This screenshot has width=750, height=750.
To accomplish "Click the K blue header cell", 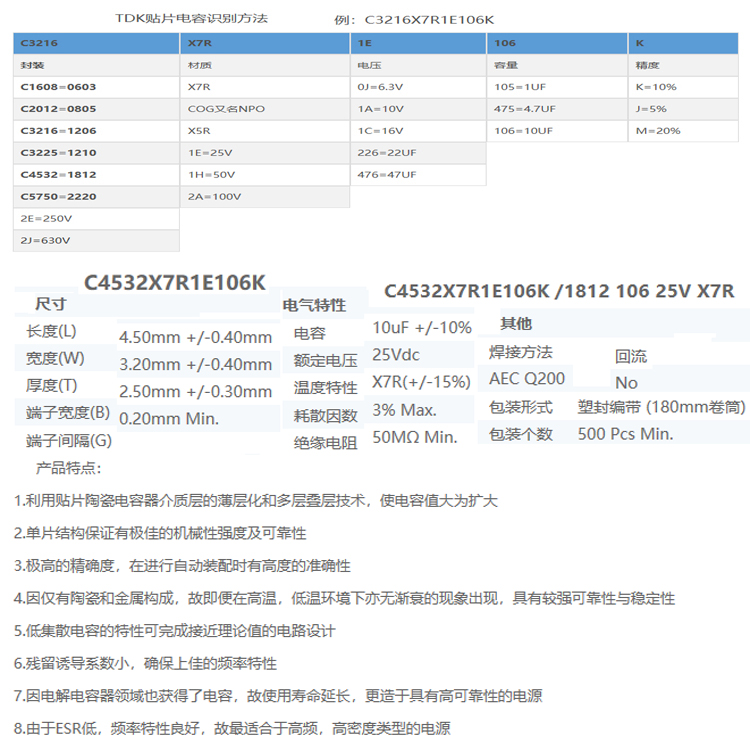I will 684,43.
